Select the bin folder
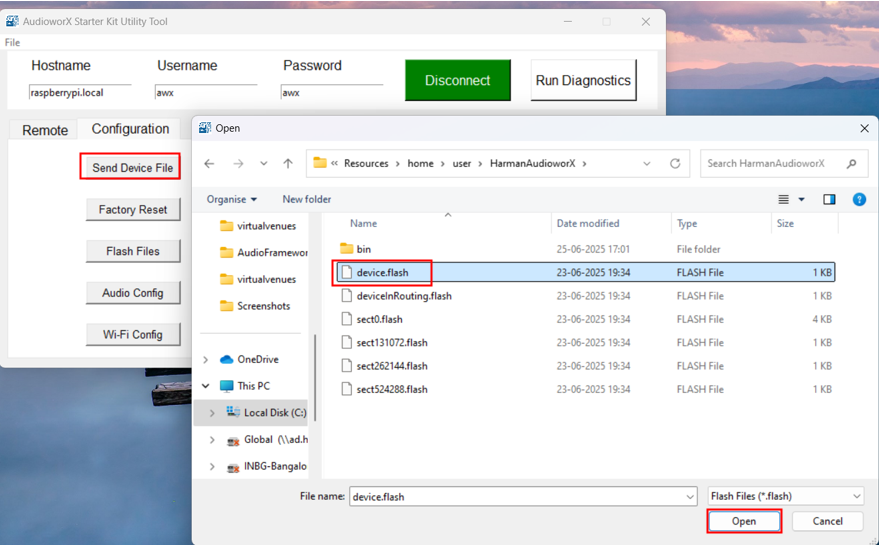The height and width of the screenshot is (547, 879). 586,249
